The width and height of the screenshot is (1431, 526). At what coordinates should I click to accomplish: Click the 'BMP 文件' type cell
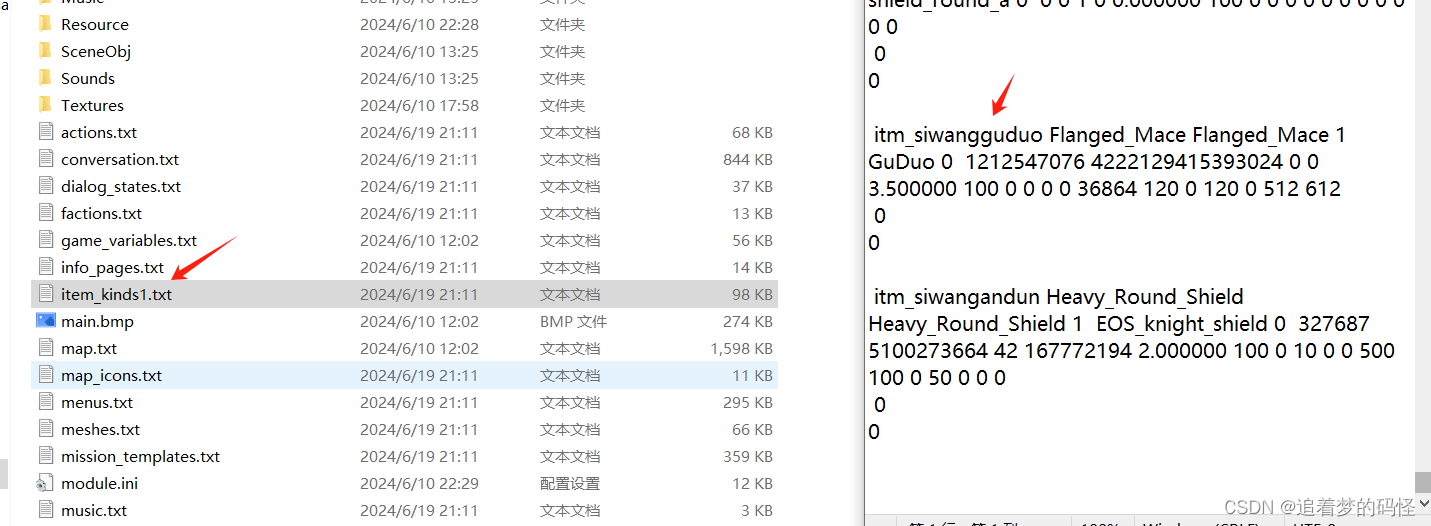[573, 321]
